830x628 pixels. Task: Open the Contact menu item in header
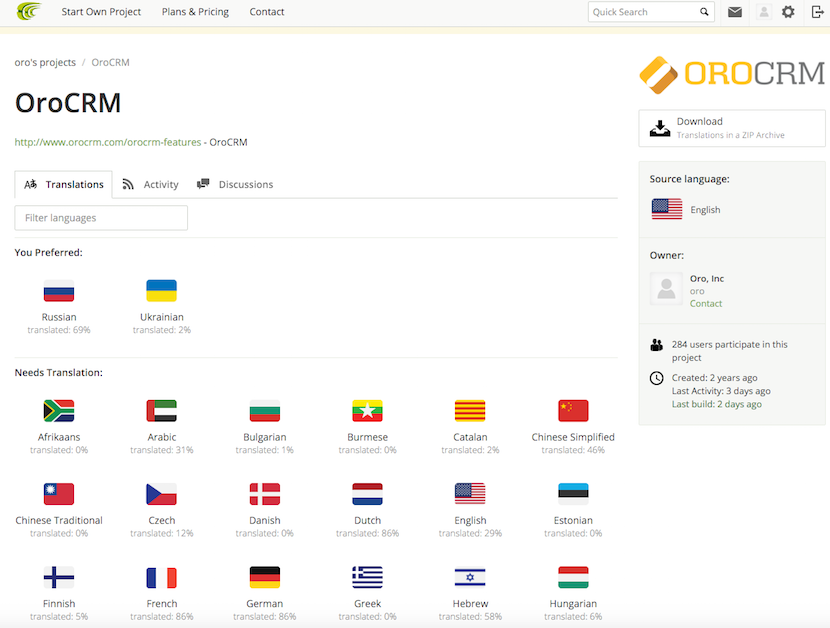(x=267, y=12)
